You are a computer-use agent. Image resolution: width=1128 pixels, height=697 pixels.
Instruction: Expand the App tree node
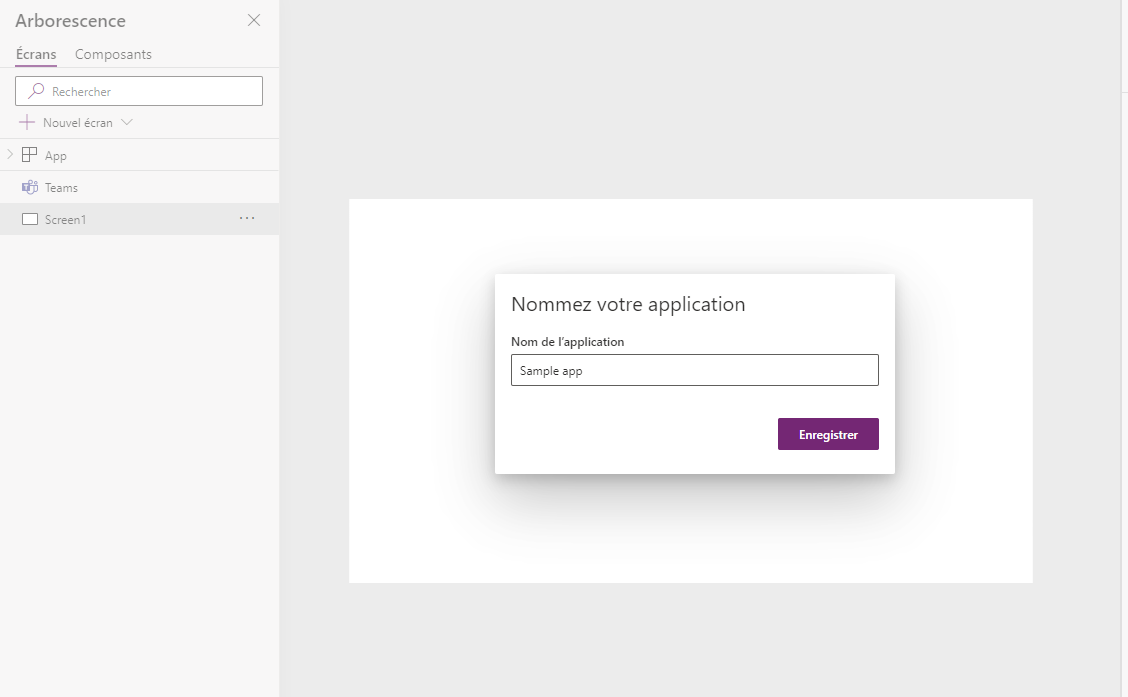10,155
